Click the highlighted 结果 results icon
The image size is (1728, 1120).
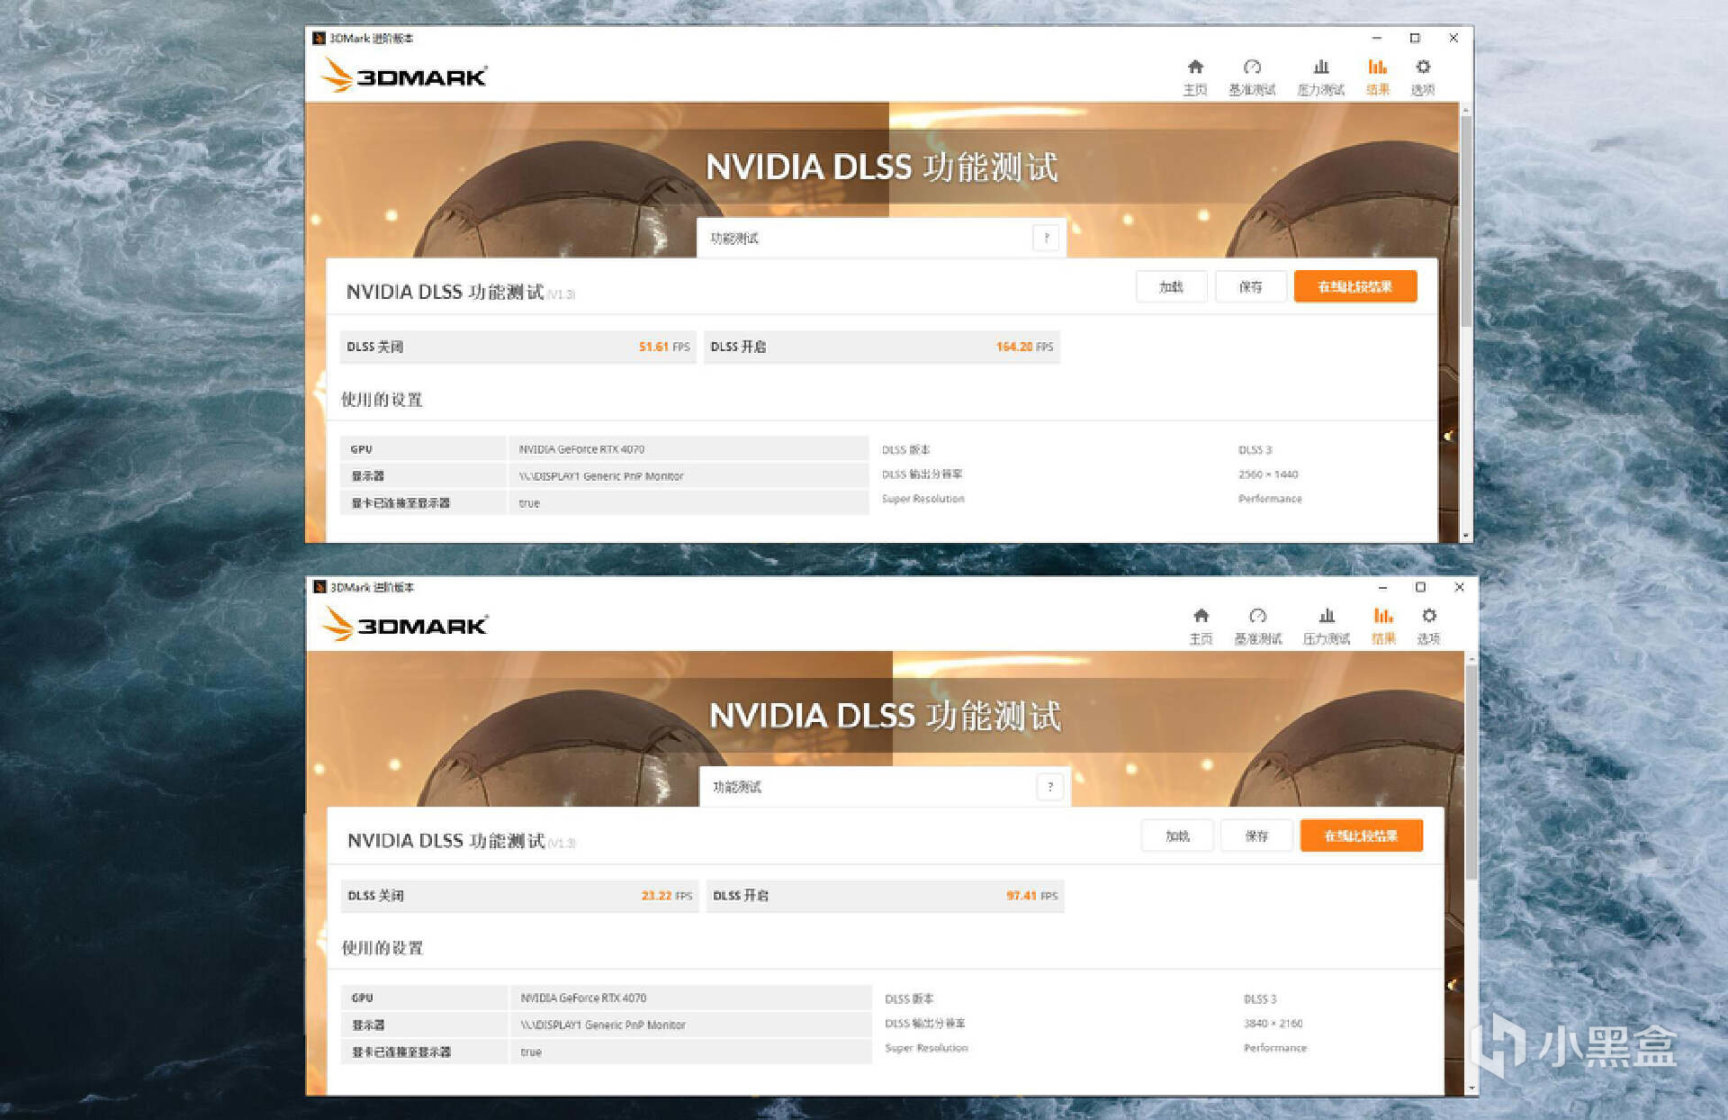pos(1378,75)
